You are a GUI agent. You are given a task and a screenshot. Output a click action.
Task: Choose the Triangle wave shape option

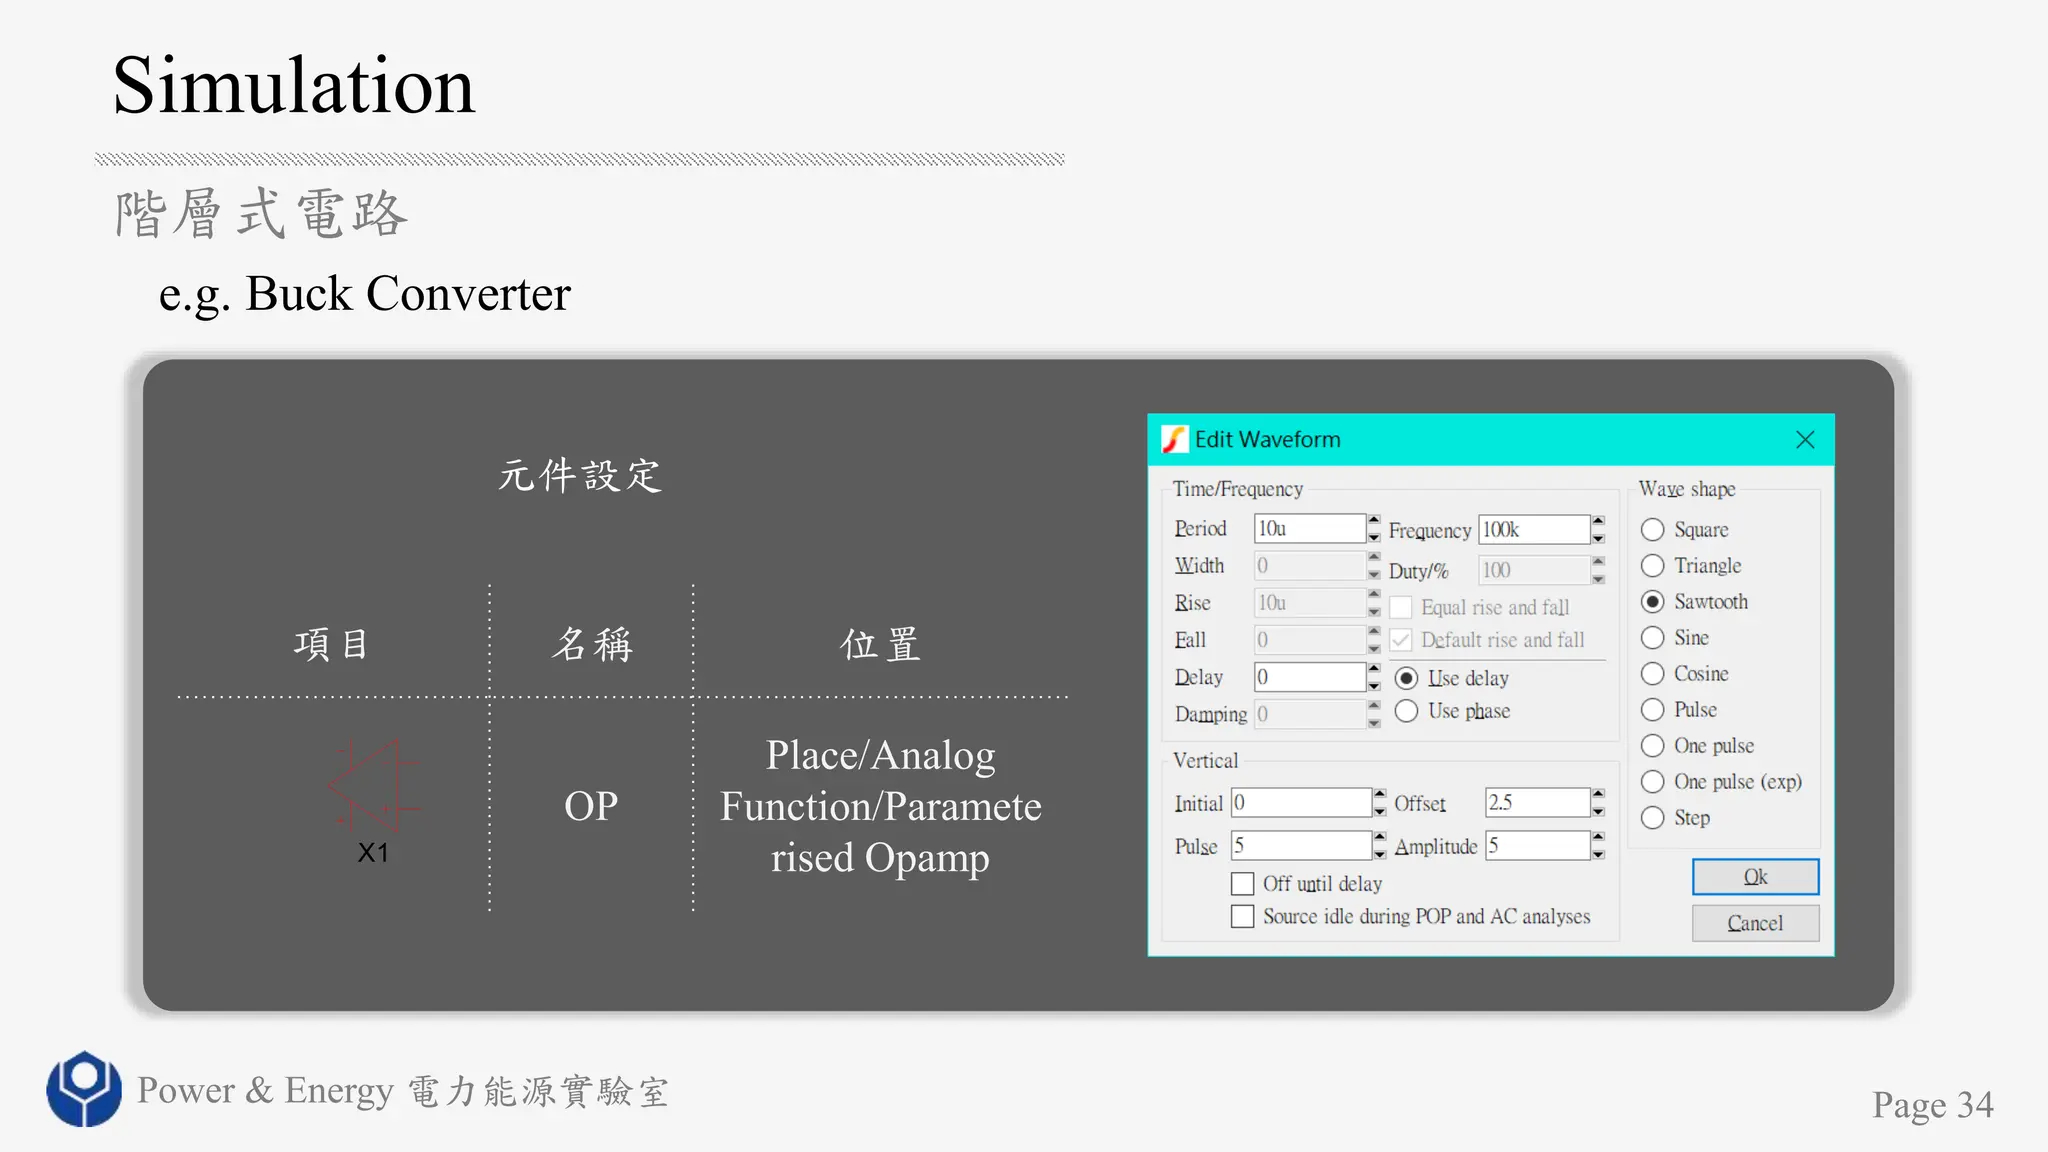coord(1653,566)
